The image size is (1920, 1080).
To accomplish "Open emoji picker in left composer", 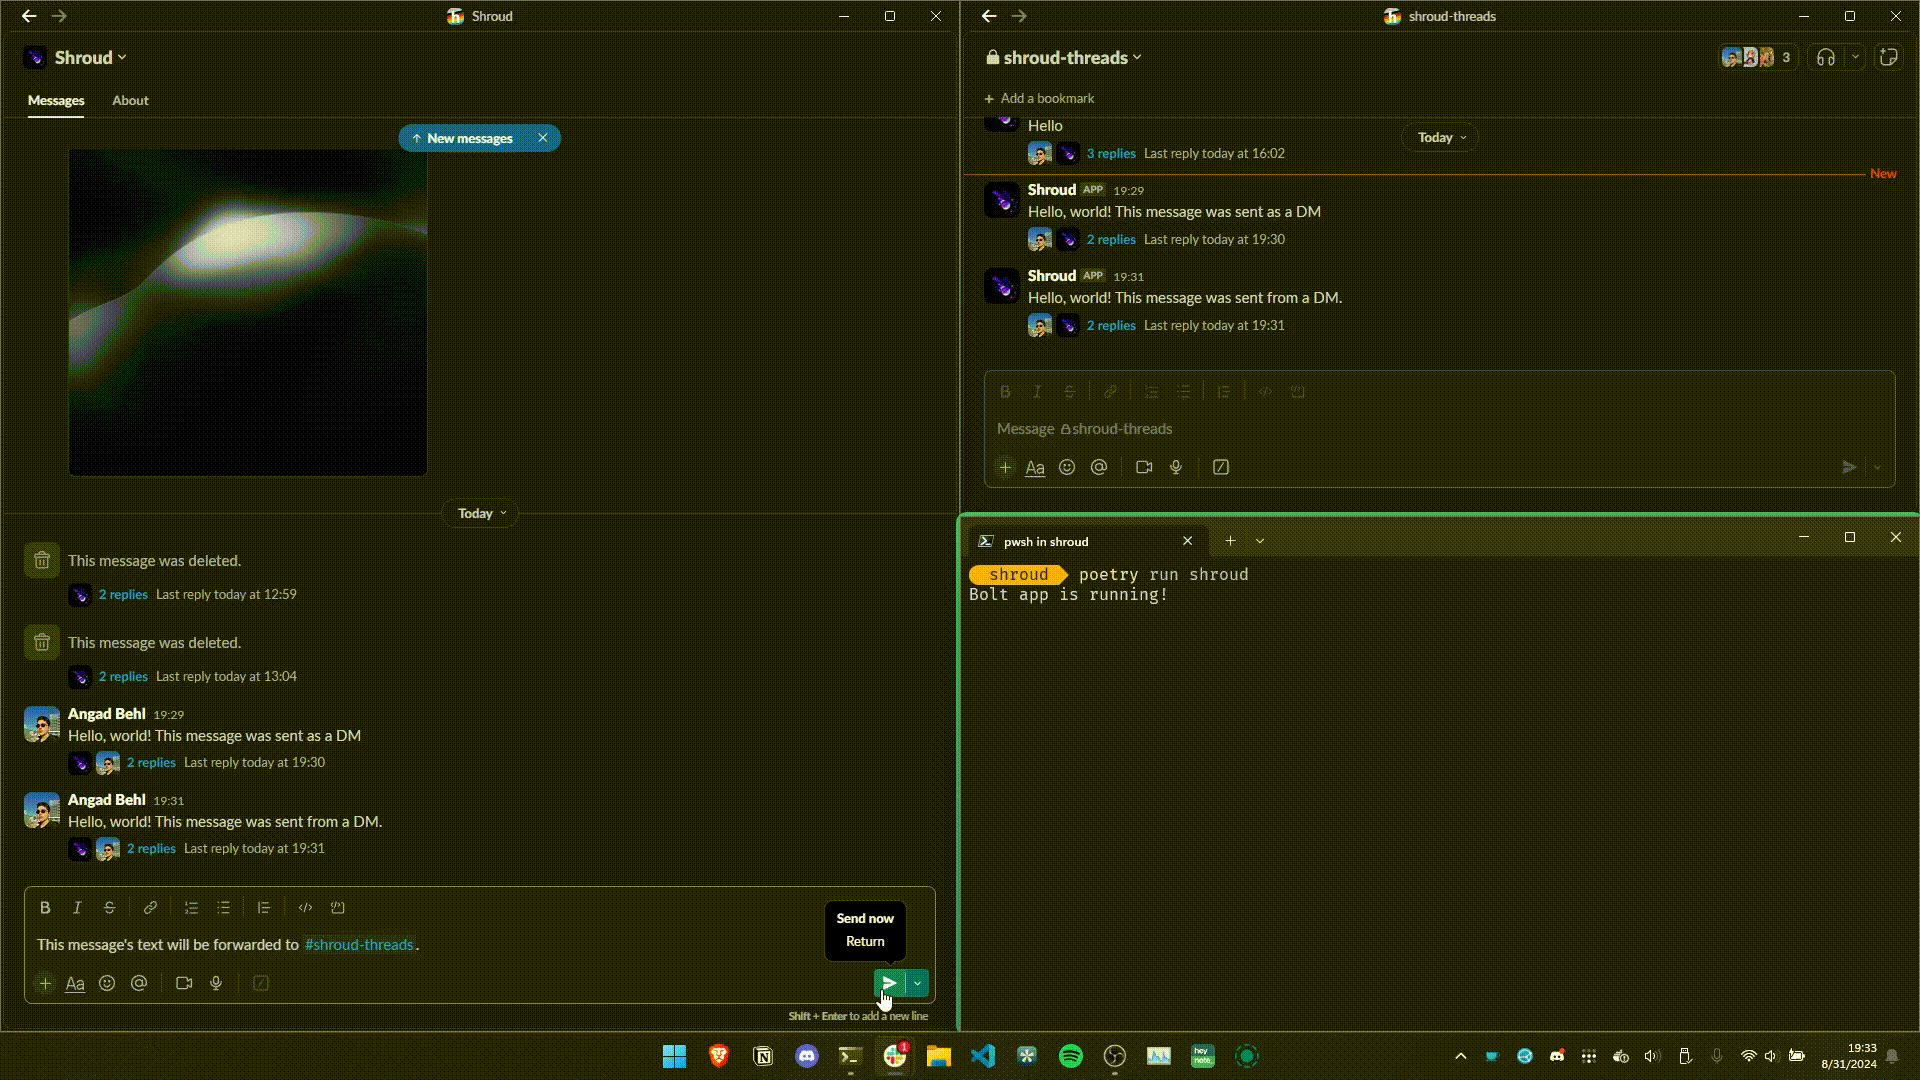I will [107, 984].
